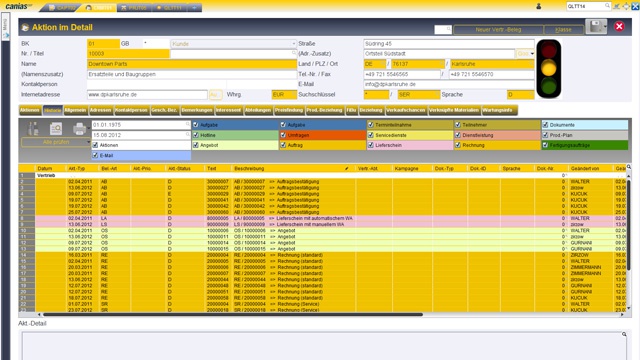
Task: Click the horizontal scrollbar of history table
Action: (x=233, y=314)
